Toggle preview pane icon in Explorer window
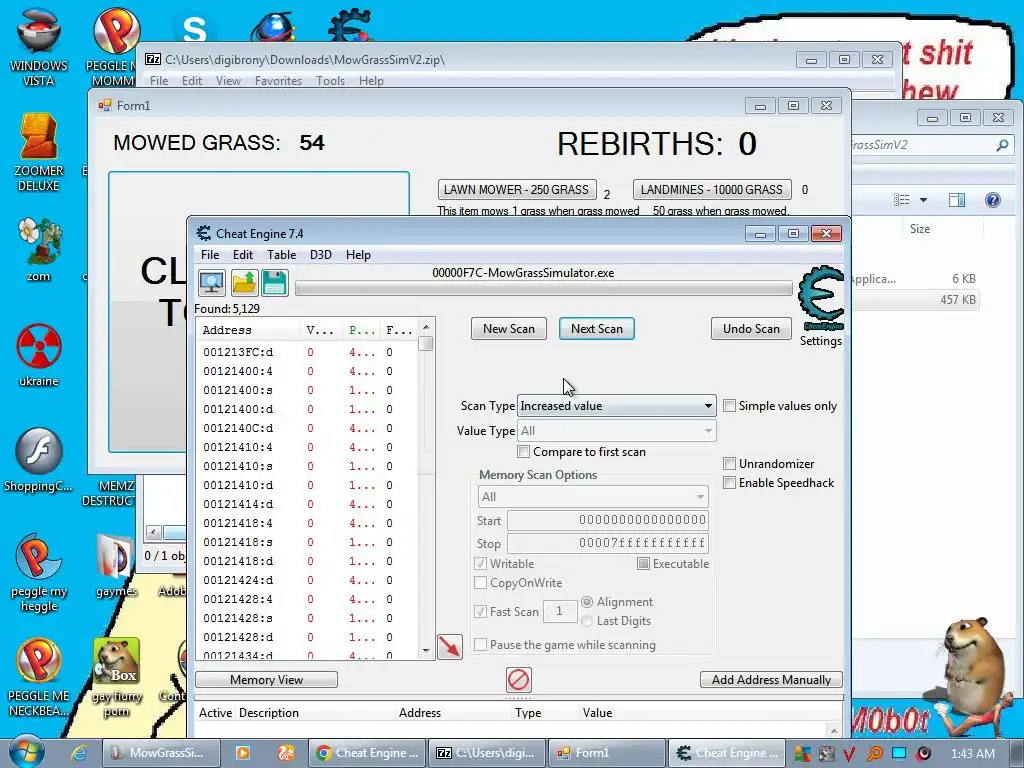 pyautogui.click(x=957, y=200)
